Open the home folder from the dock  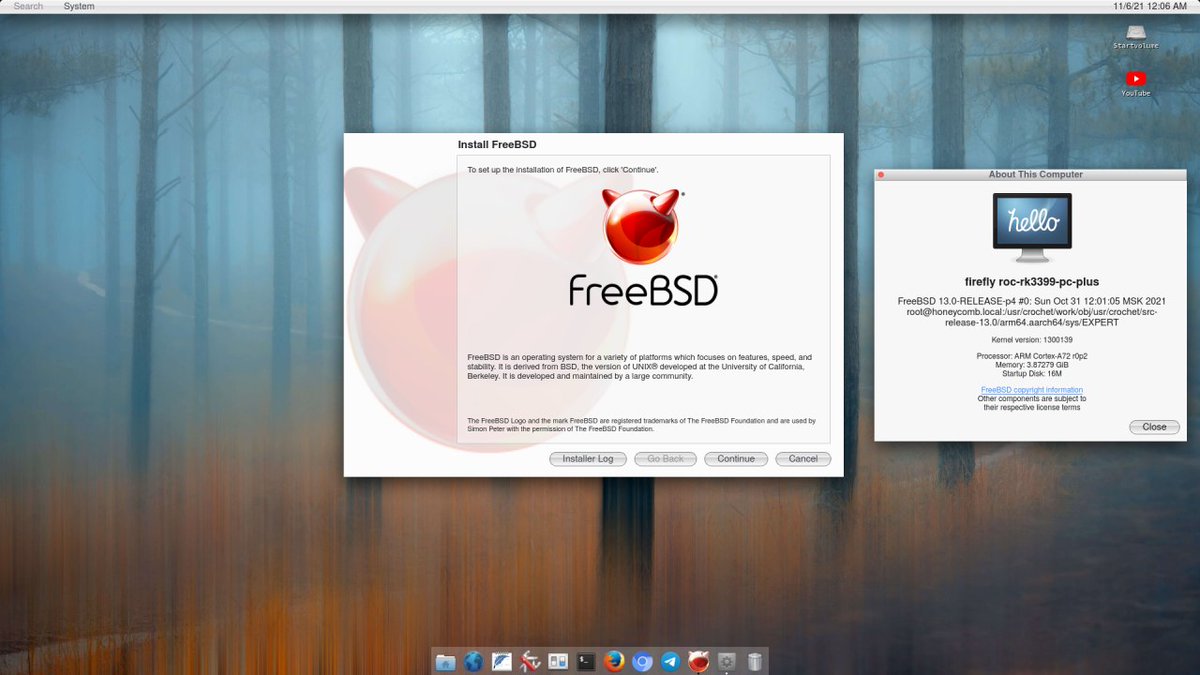point(446,662)
